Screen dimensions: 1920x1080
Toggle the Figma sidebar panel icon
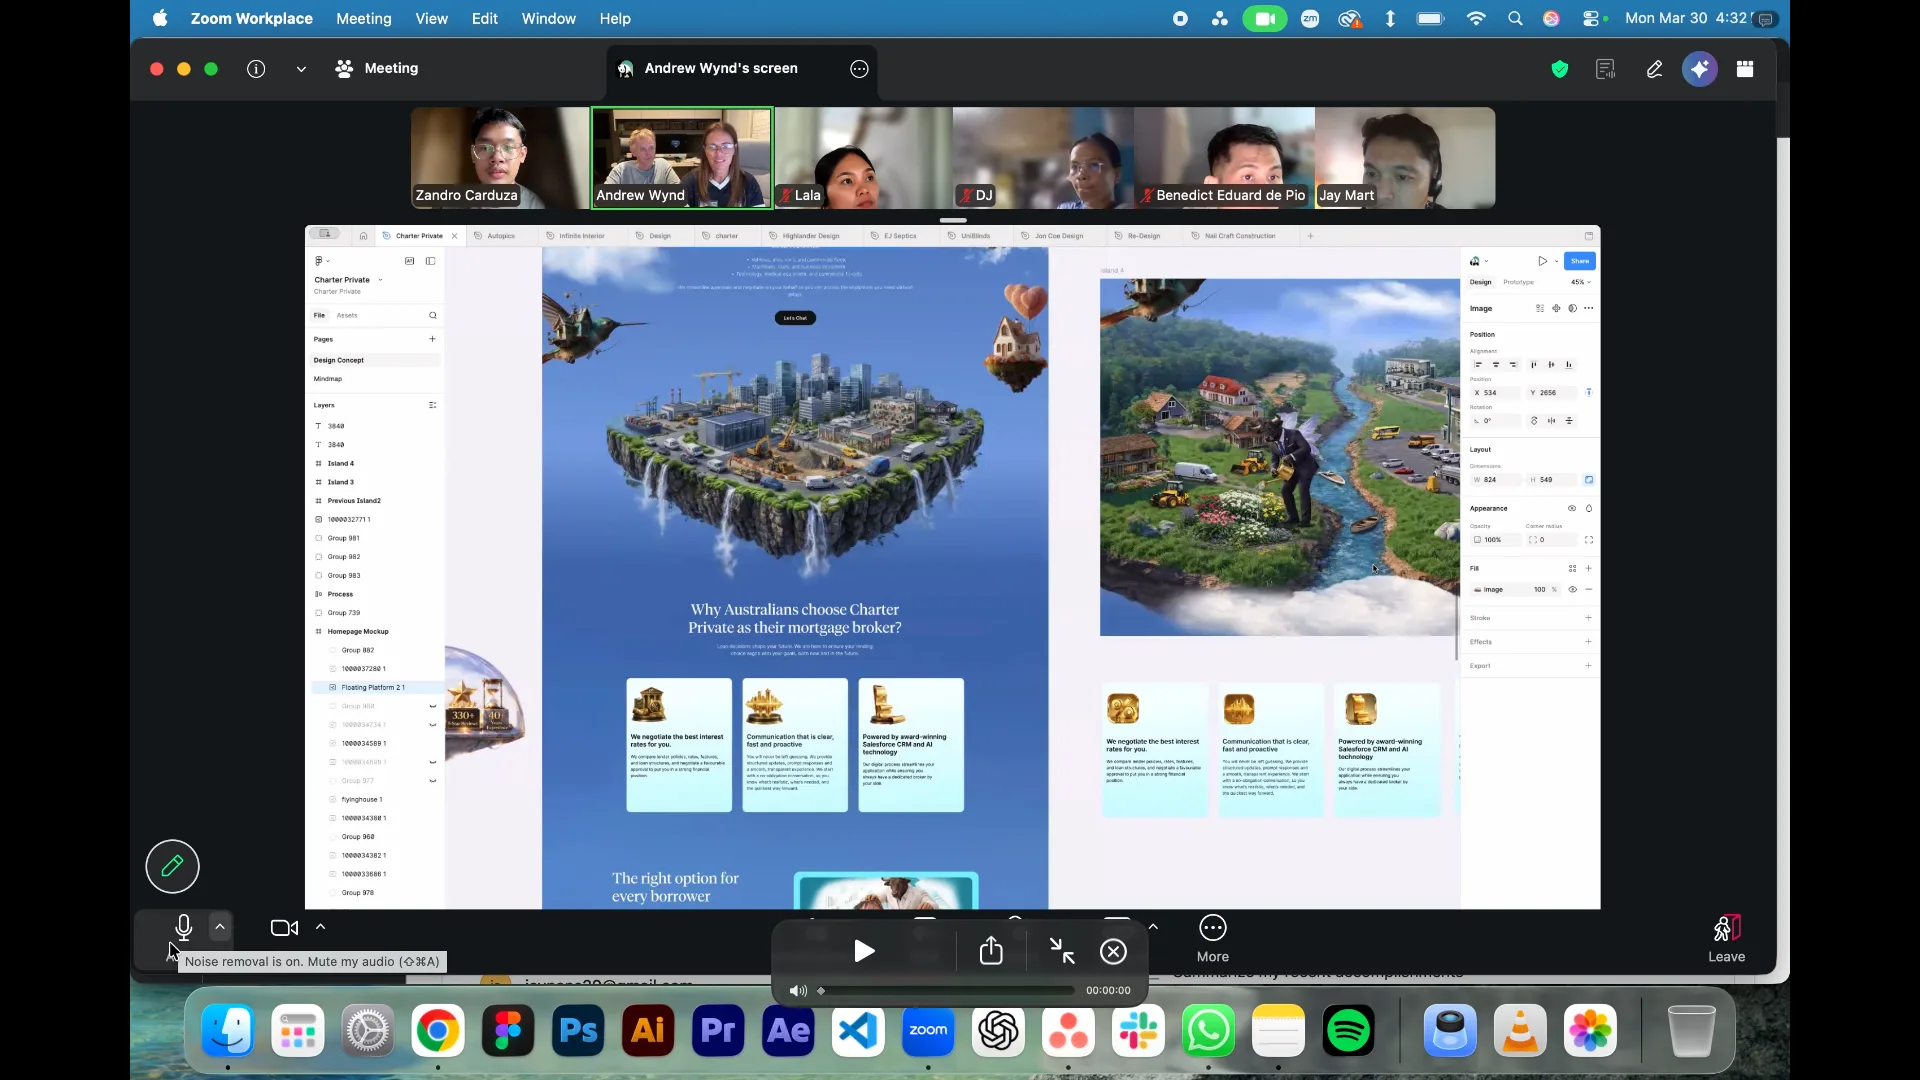point(430,261)
